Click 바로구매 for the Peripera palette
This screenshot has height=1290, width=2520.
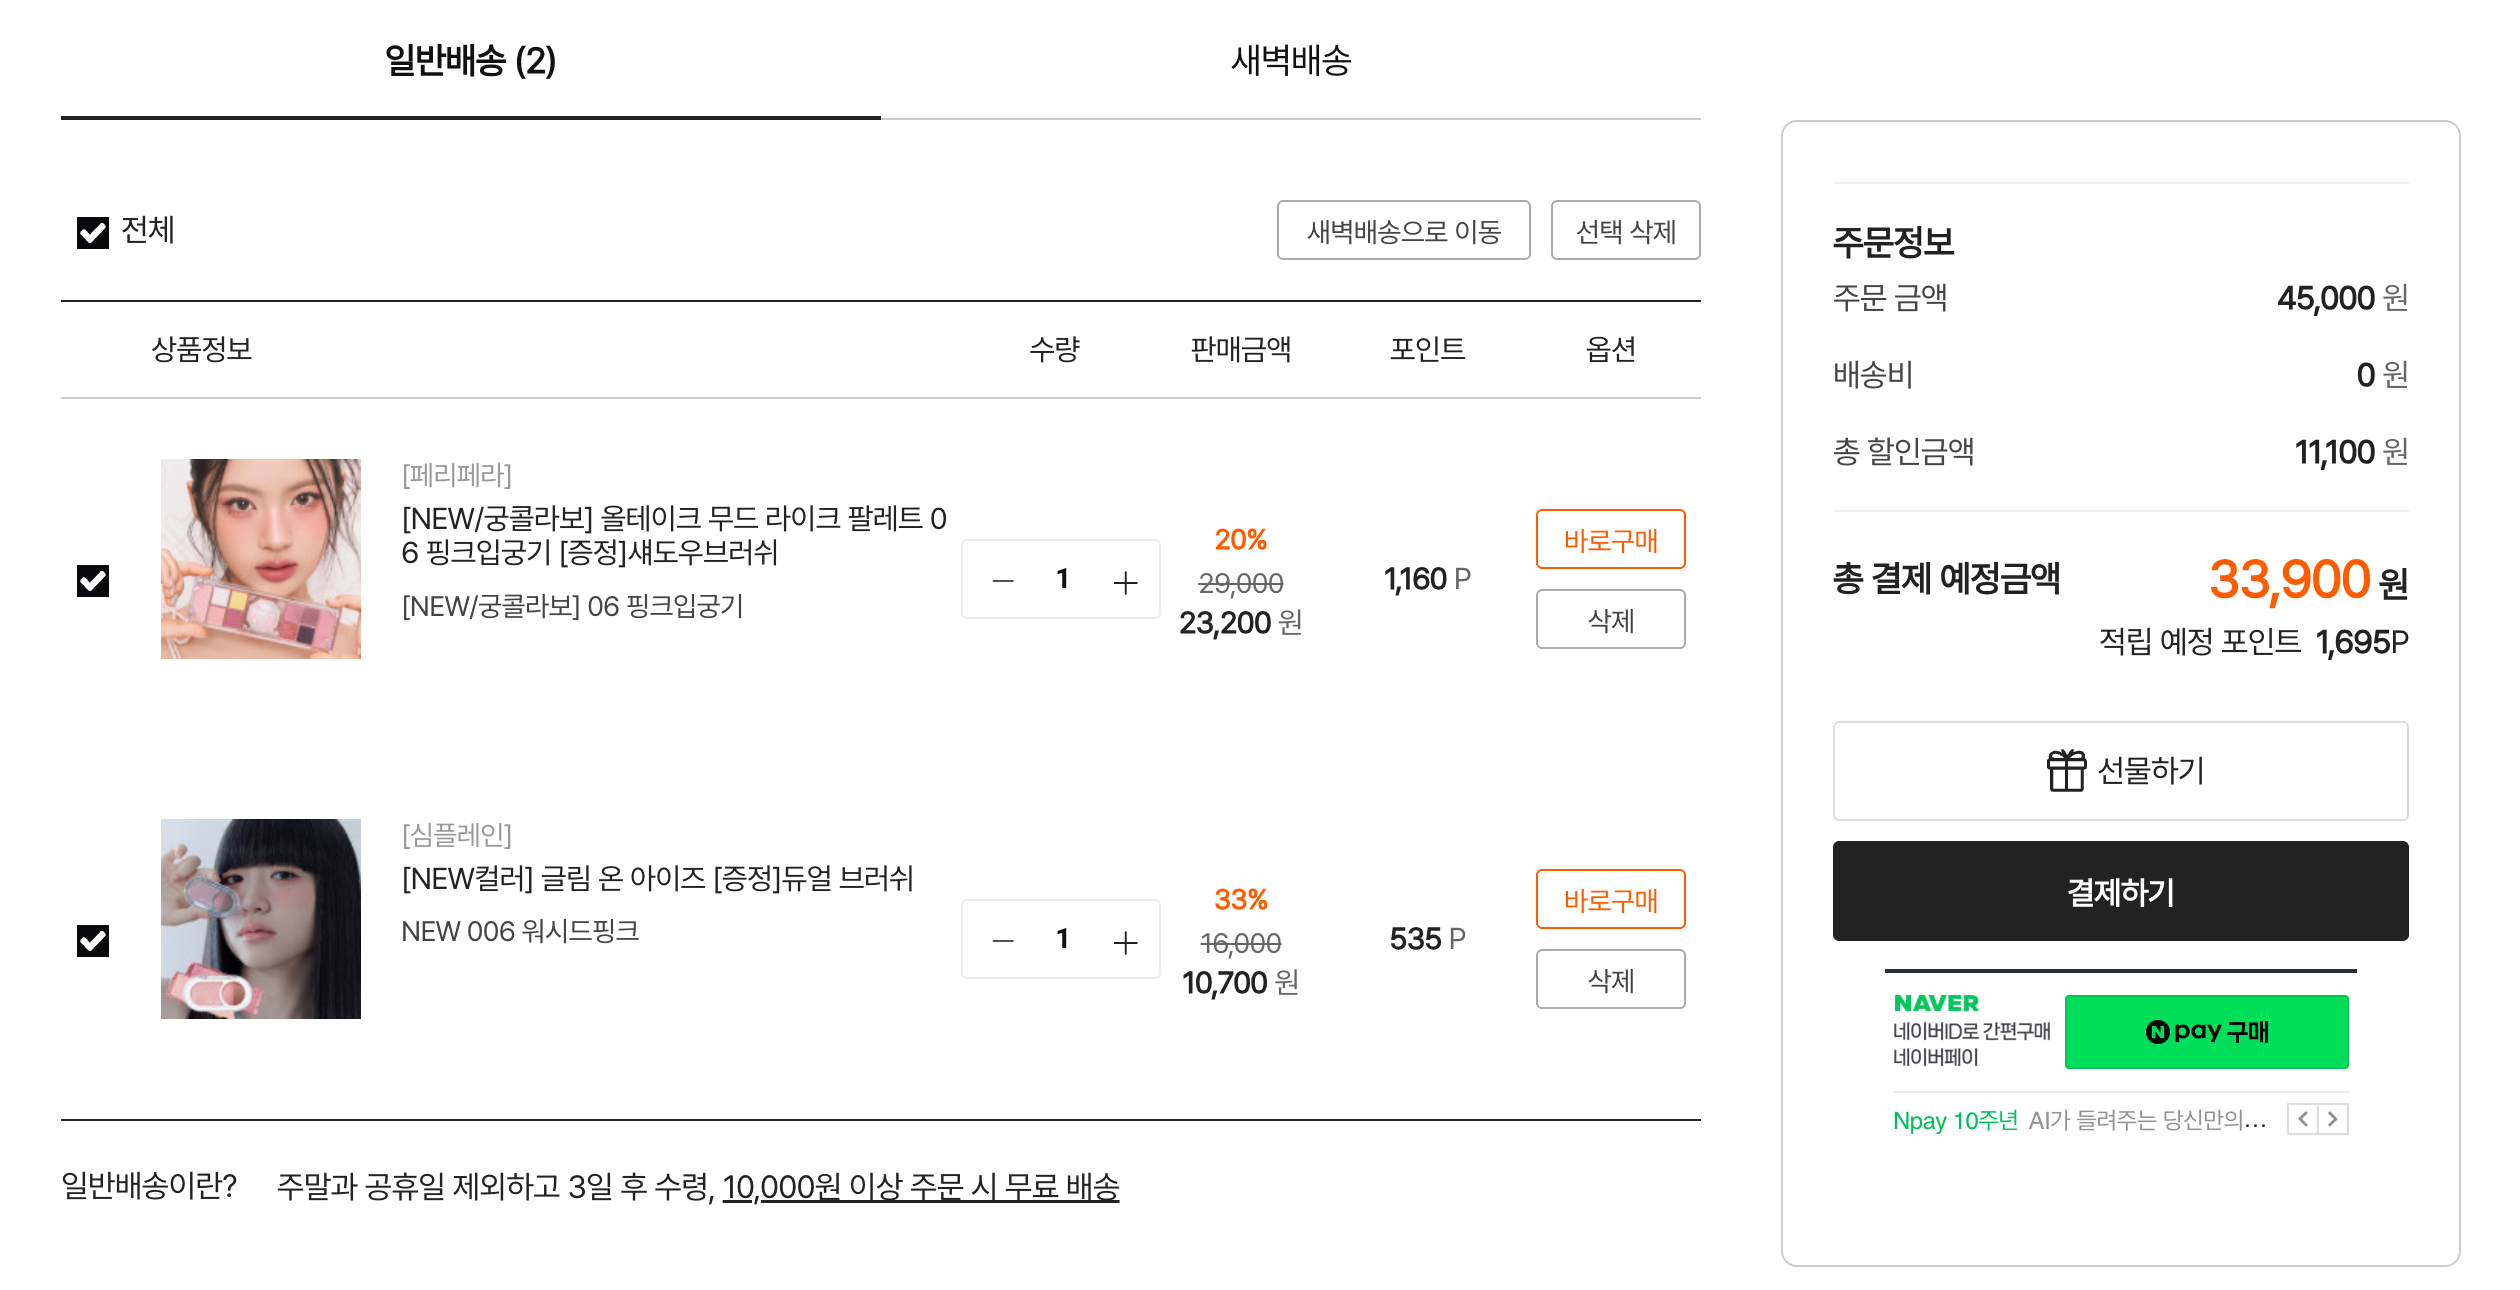[1610, 540]
